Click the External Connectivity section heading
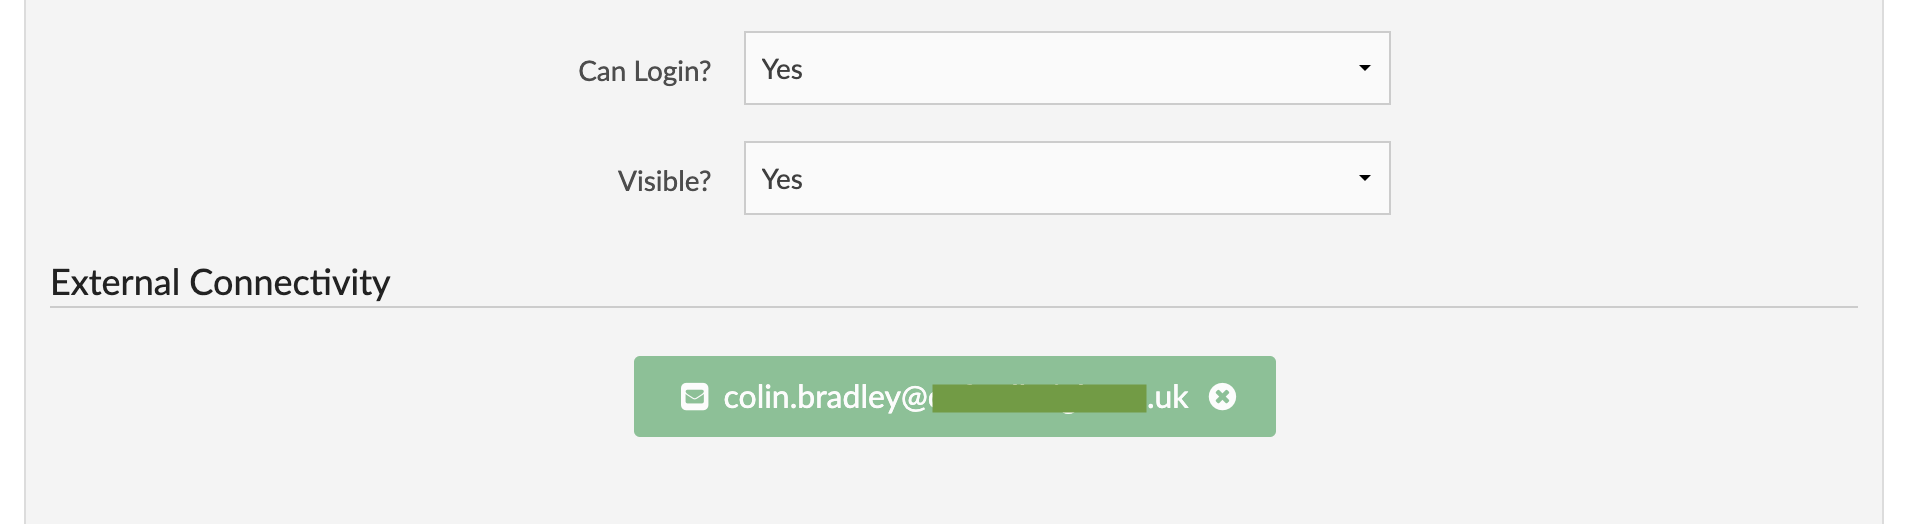 tap(220, 283)
